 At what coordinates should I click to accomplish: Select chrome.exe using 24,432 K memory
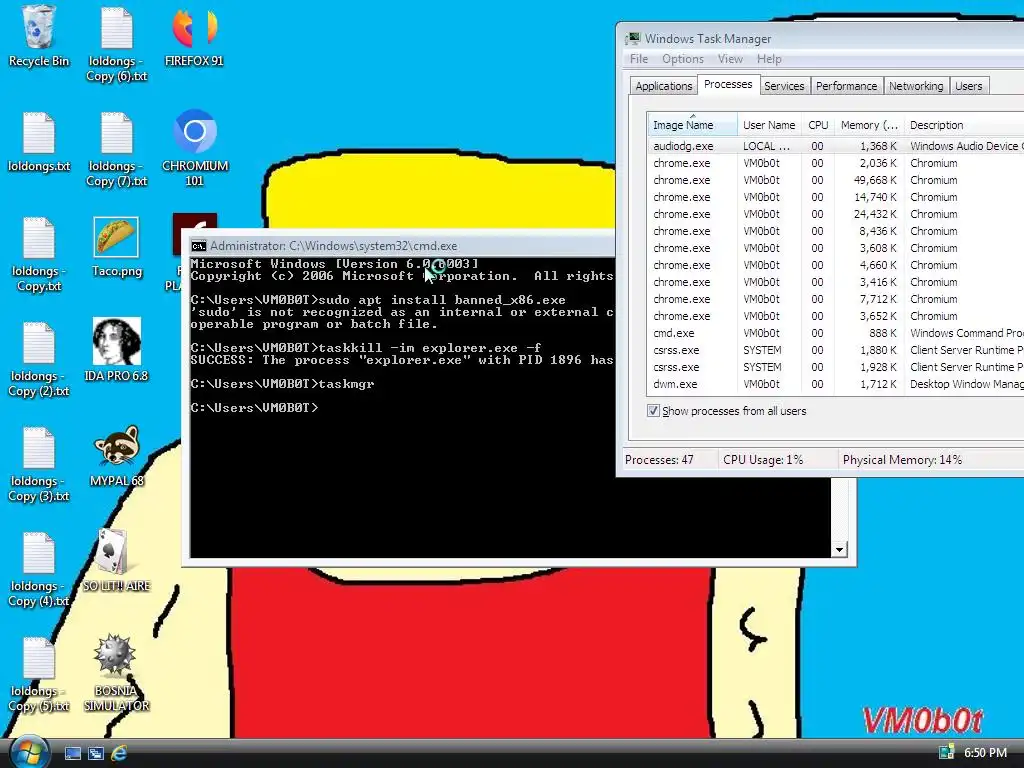836,214
